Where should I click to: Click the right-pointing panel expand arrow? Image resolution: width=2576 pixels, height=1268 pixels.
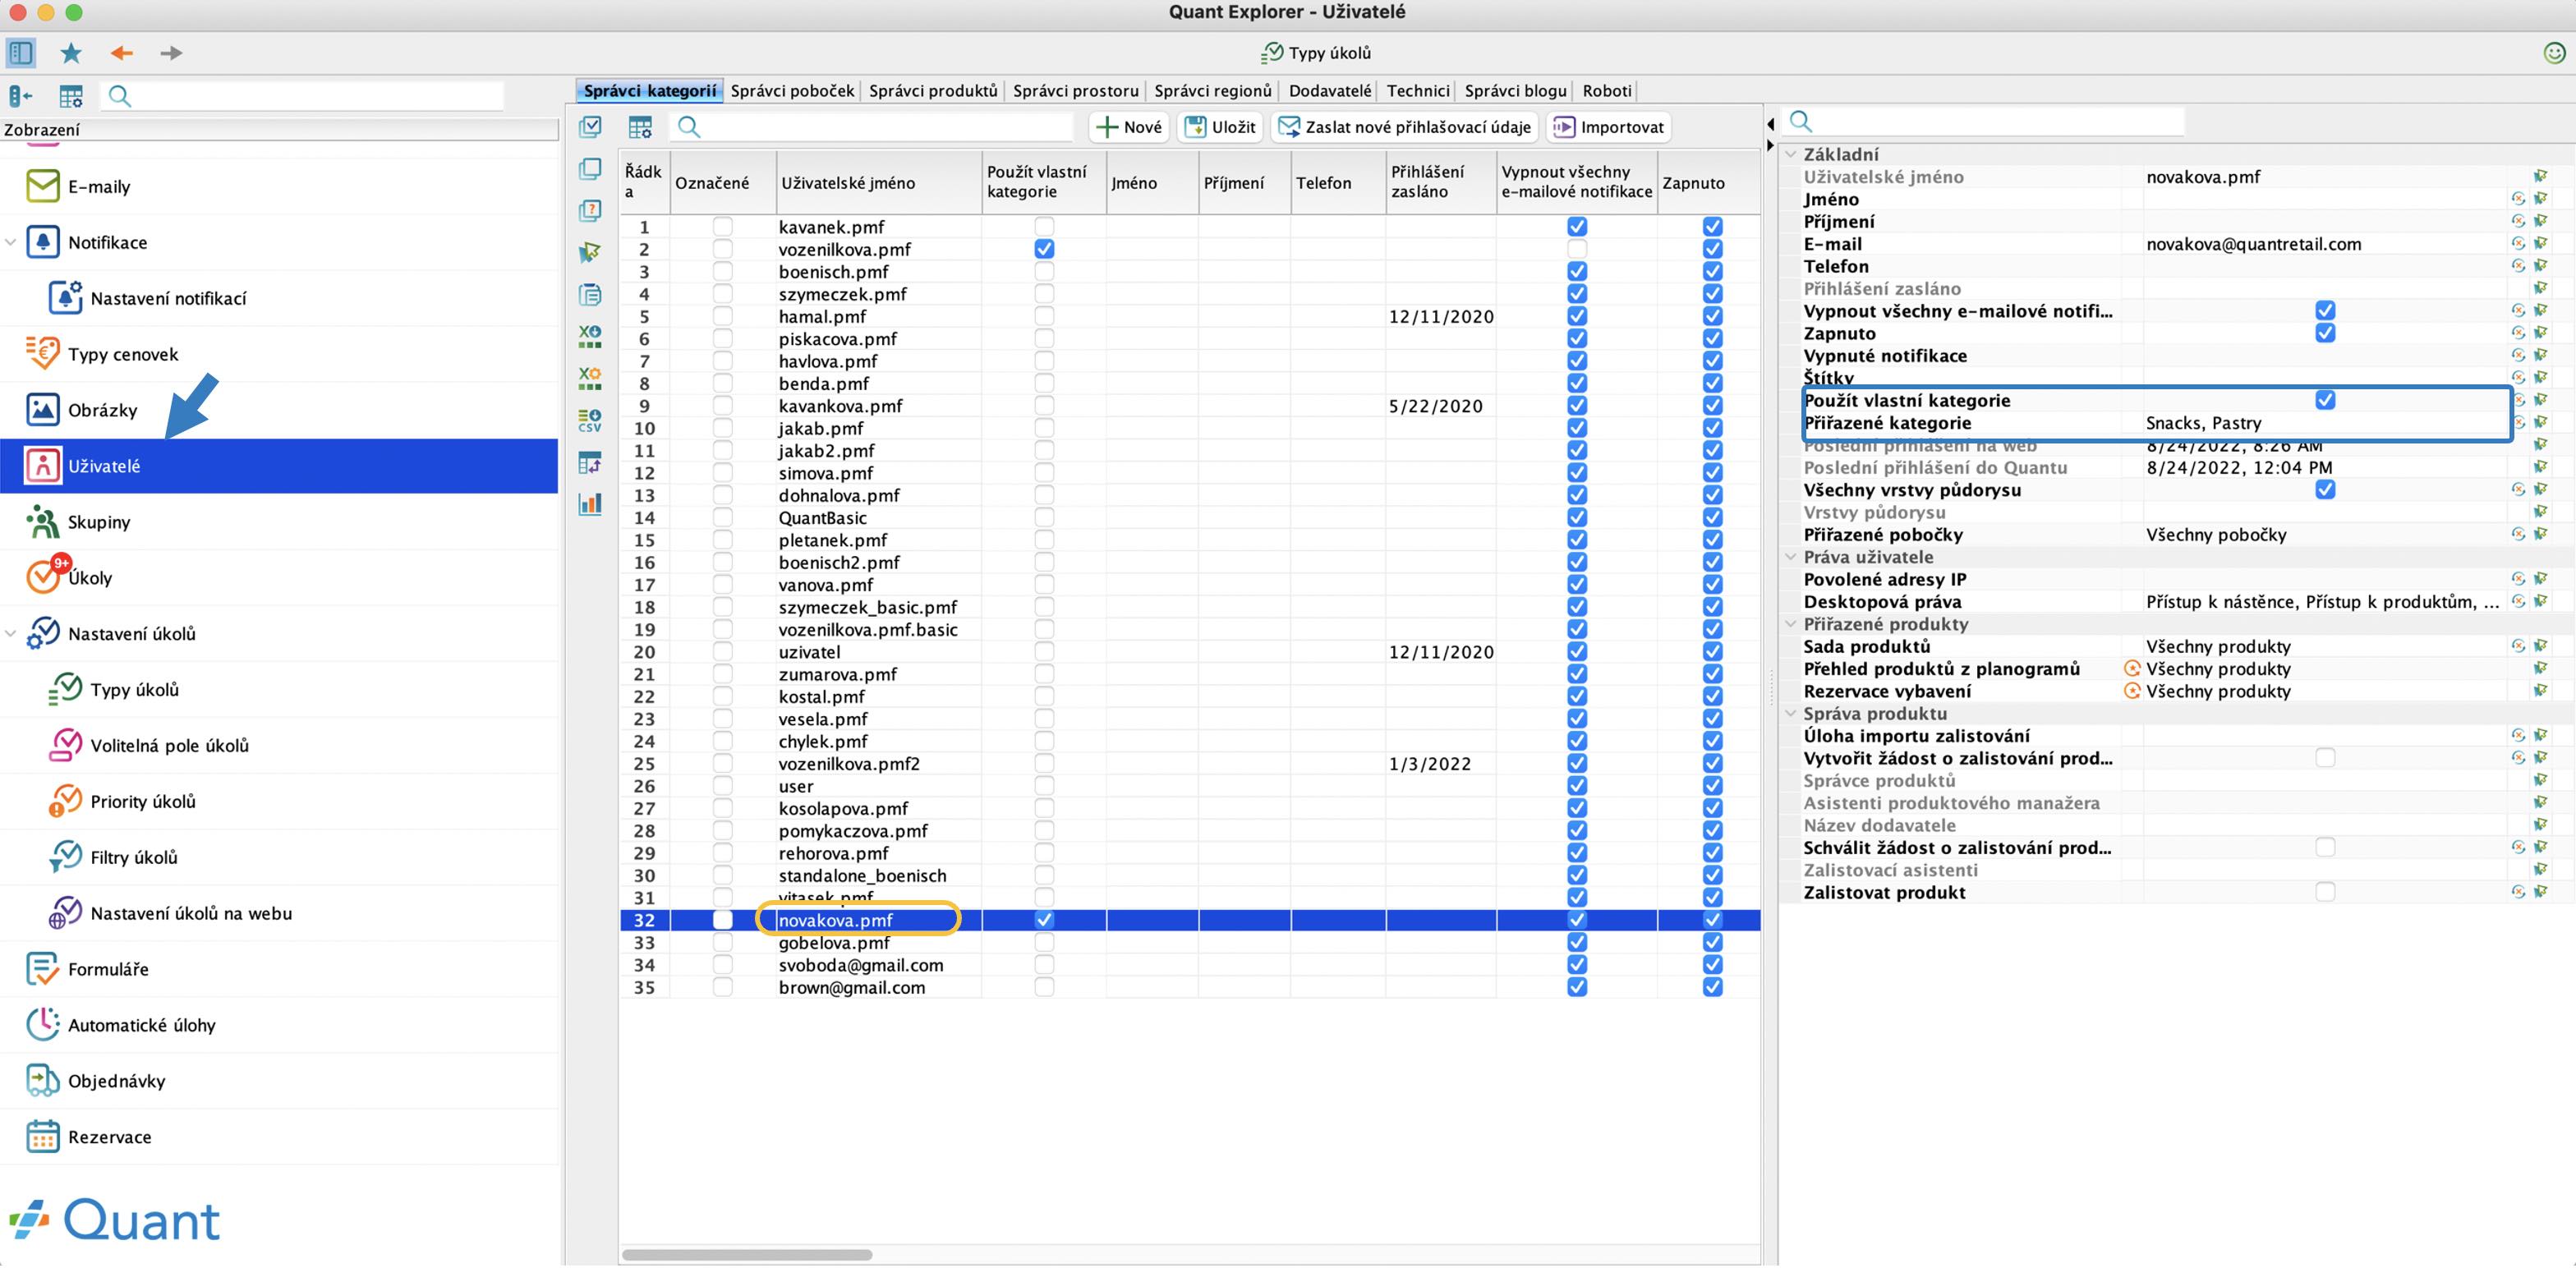(1770, 146)
